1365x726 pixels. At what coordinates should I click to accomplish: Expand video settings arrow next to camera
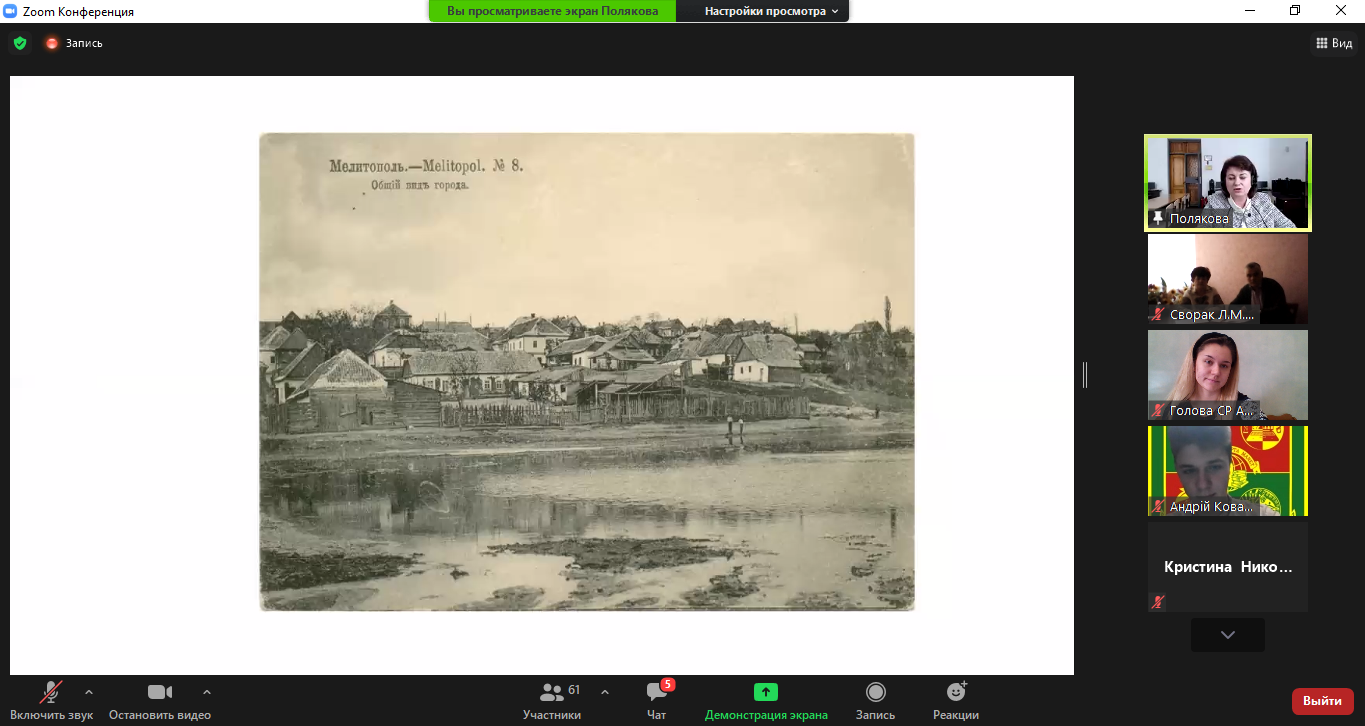point(207,691)
